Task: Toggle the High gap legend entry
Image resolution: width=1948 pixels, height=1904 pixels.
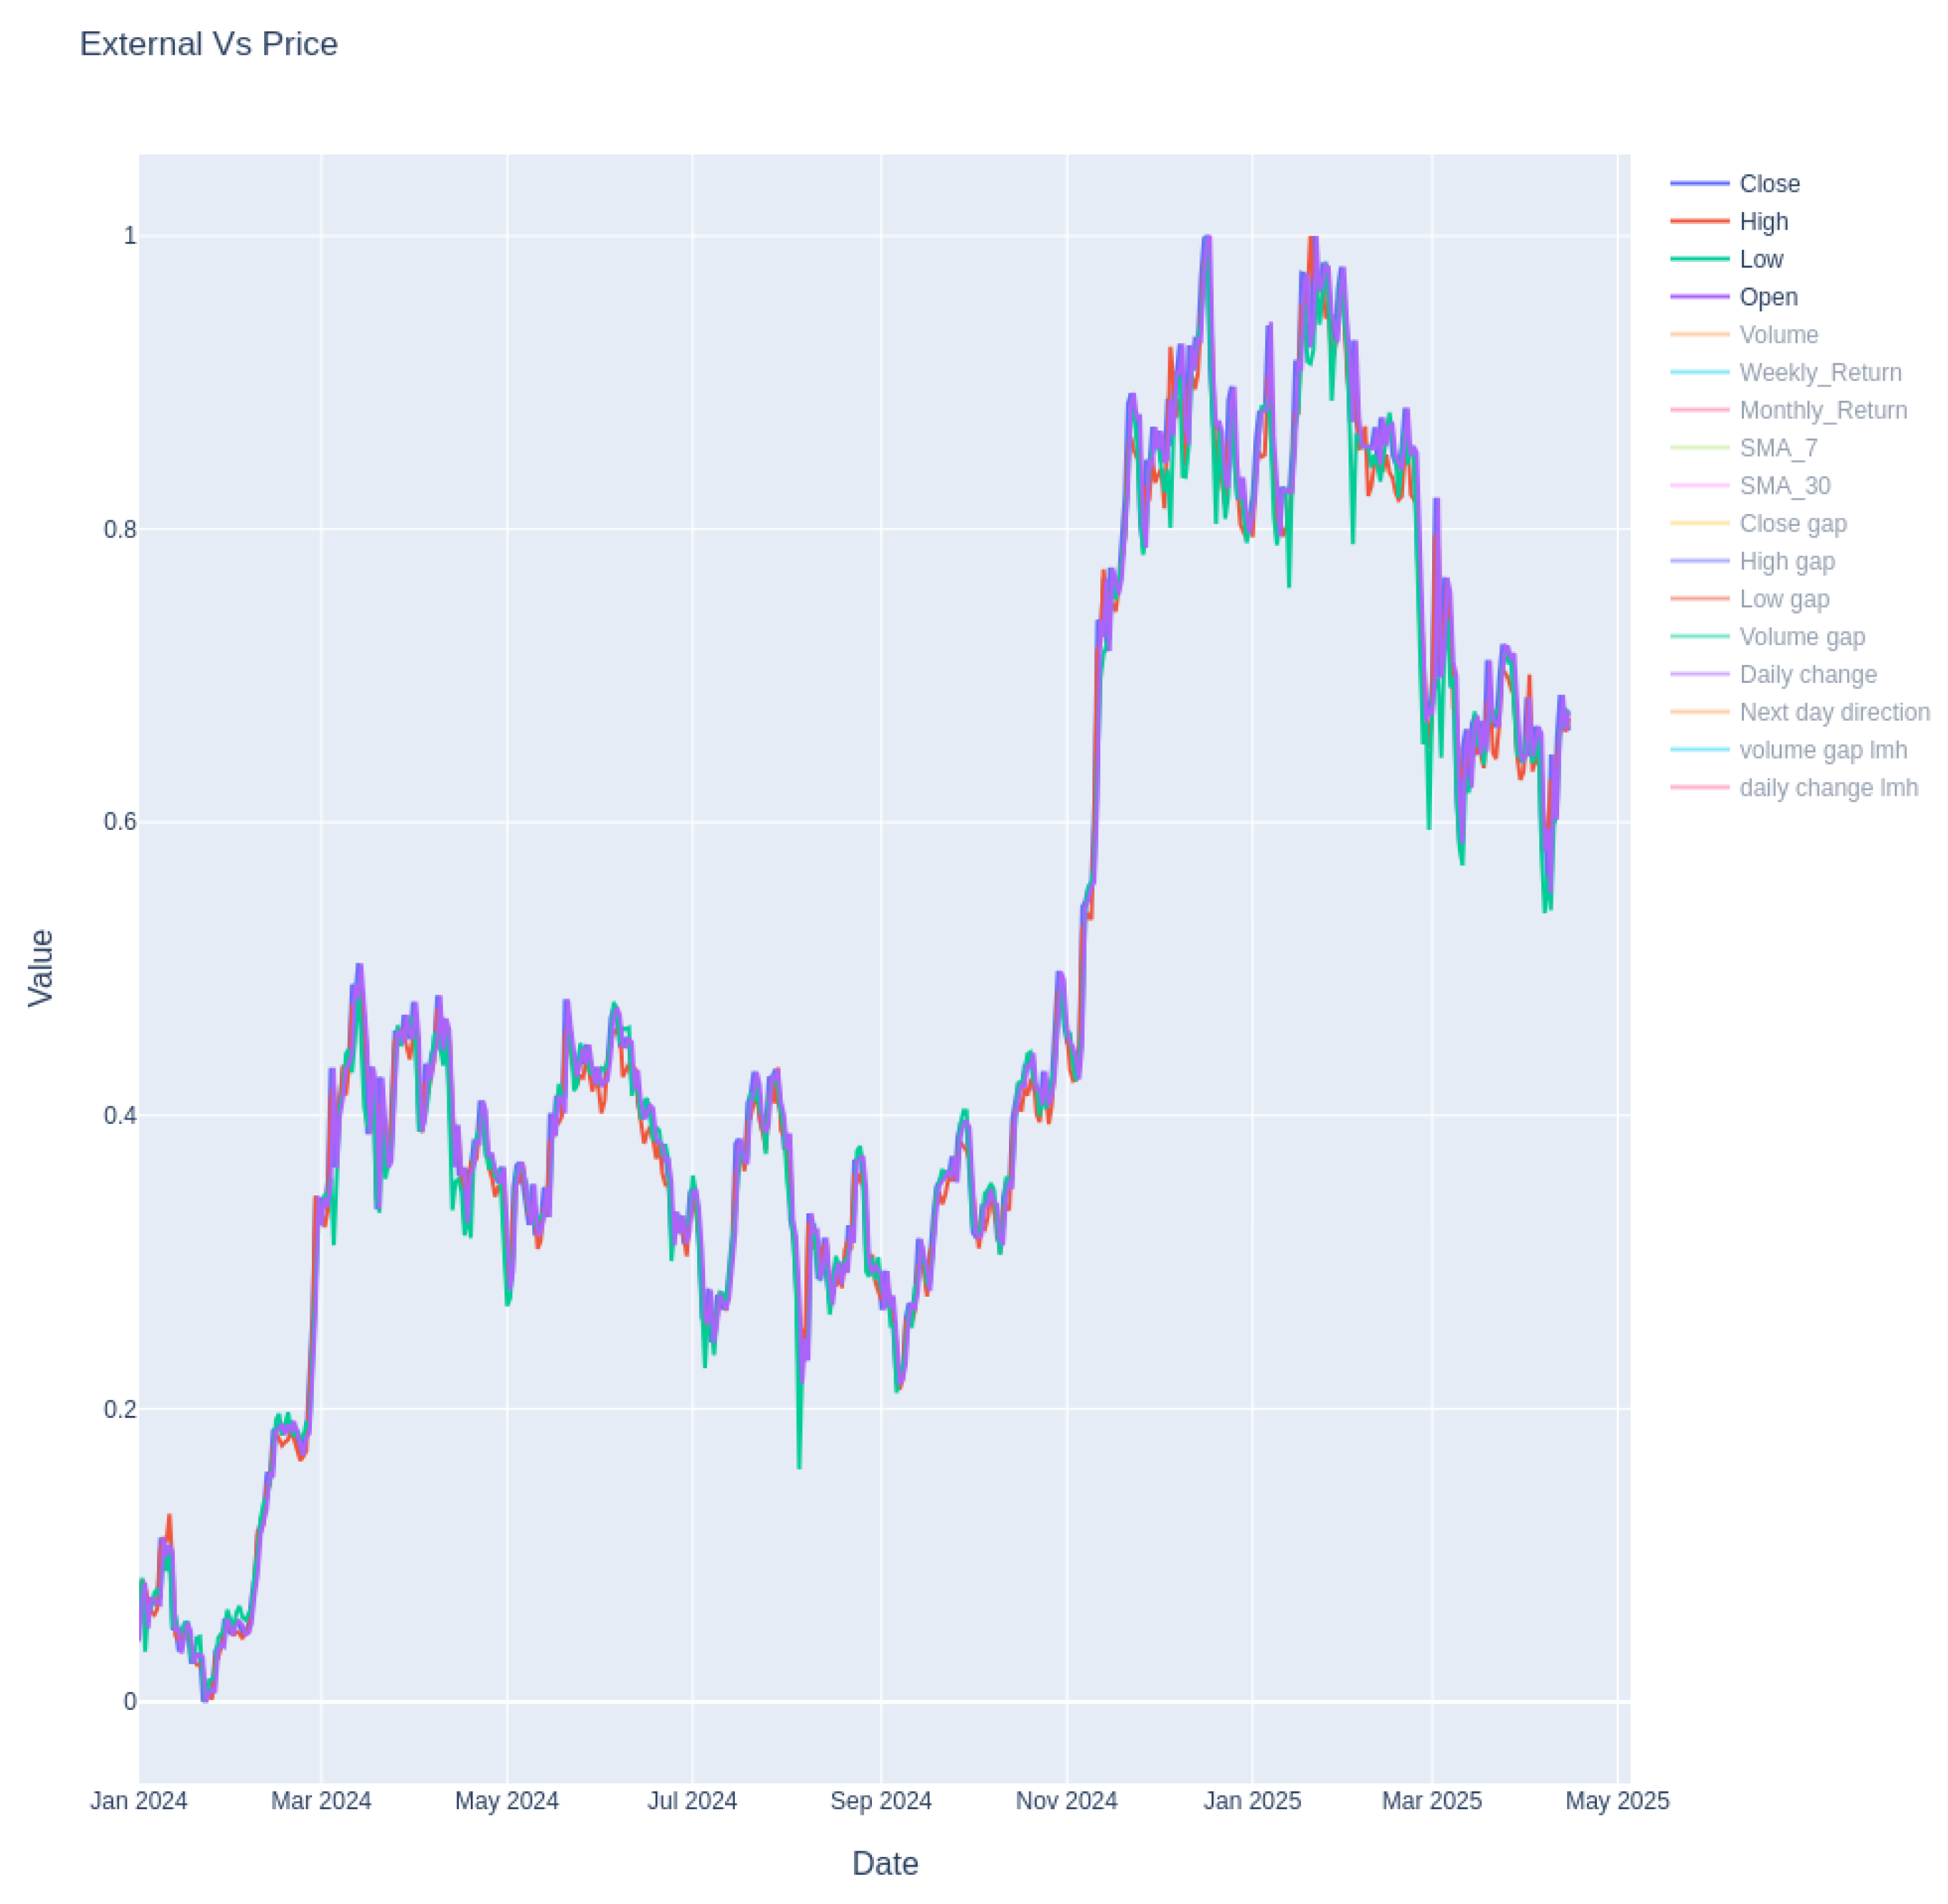Action: pyautogui.click(x=1786, y=562)
